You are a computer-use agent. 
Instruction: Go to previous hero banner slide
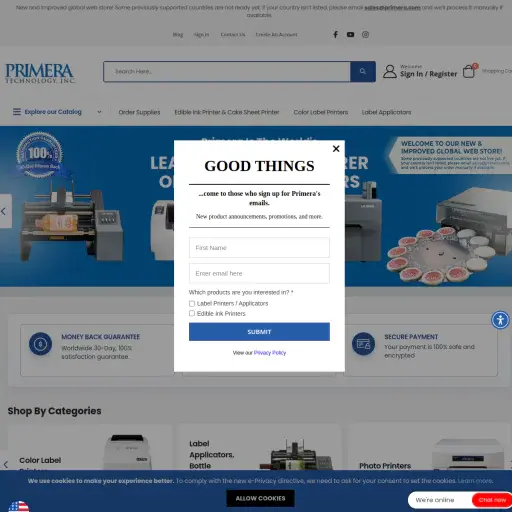point(5,211)
